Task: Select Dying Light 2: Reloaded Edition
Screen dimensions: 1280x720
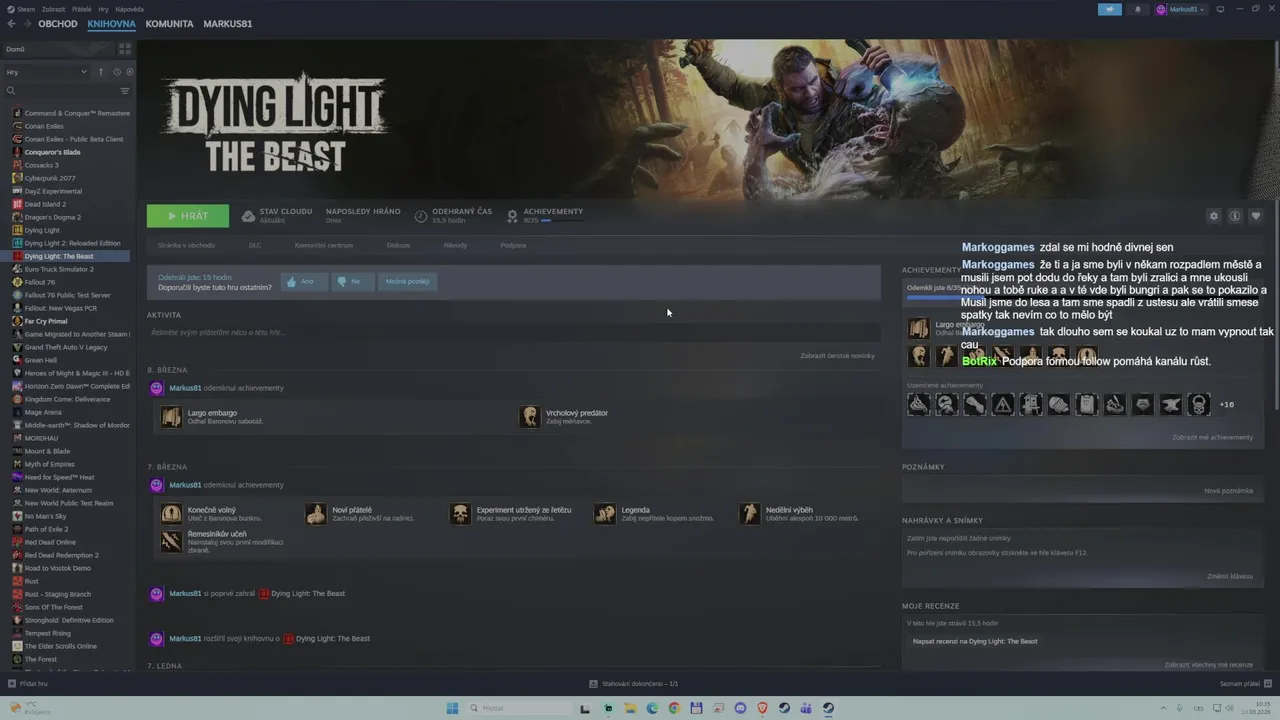Action: (x=72, y=243)
